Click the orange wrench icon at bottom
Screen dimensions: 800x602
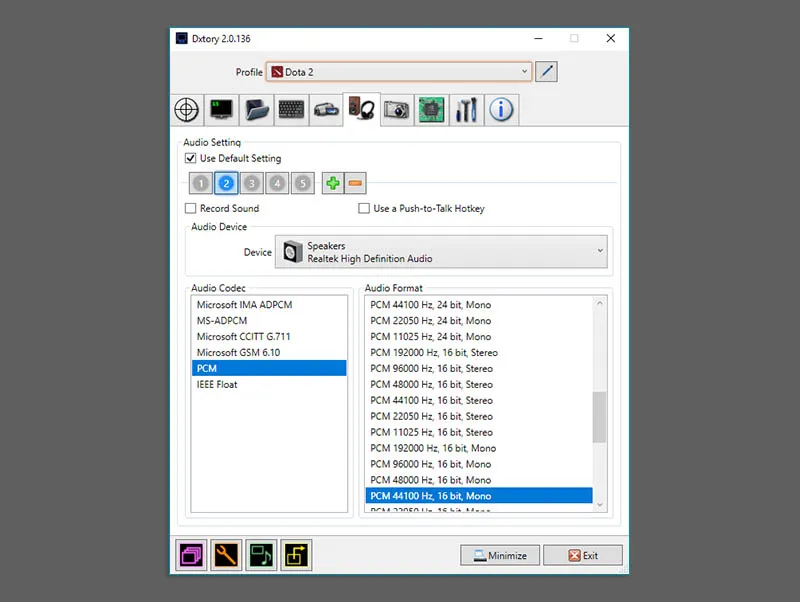(x=226, y=555)
